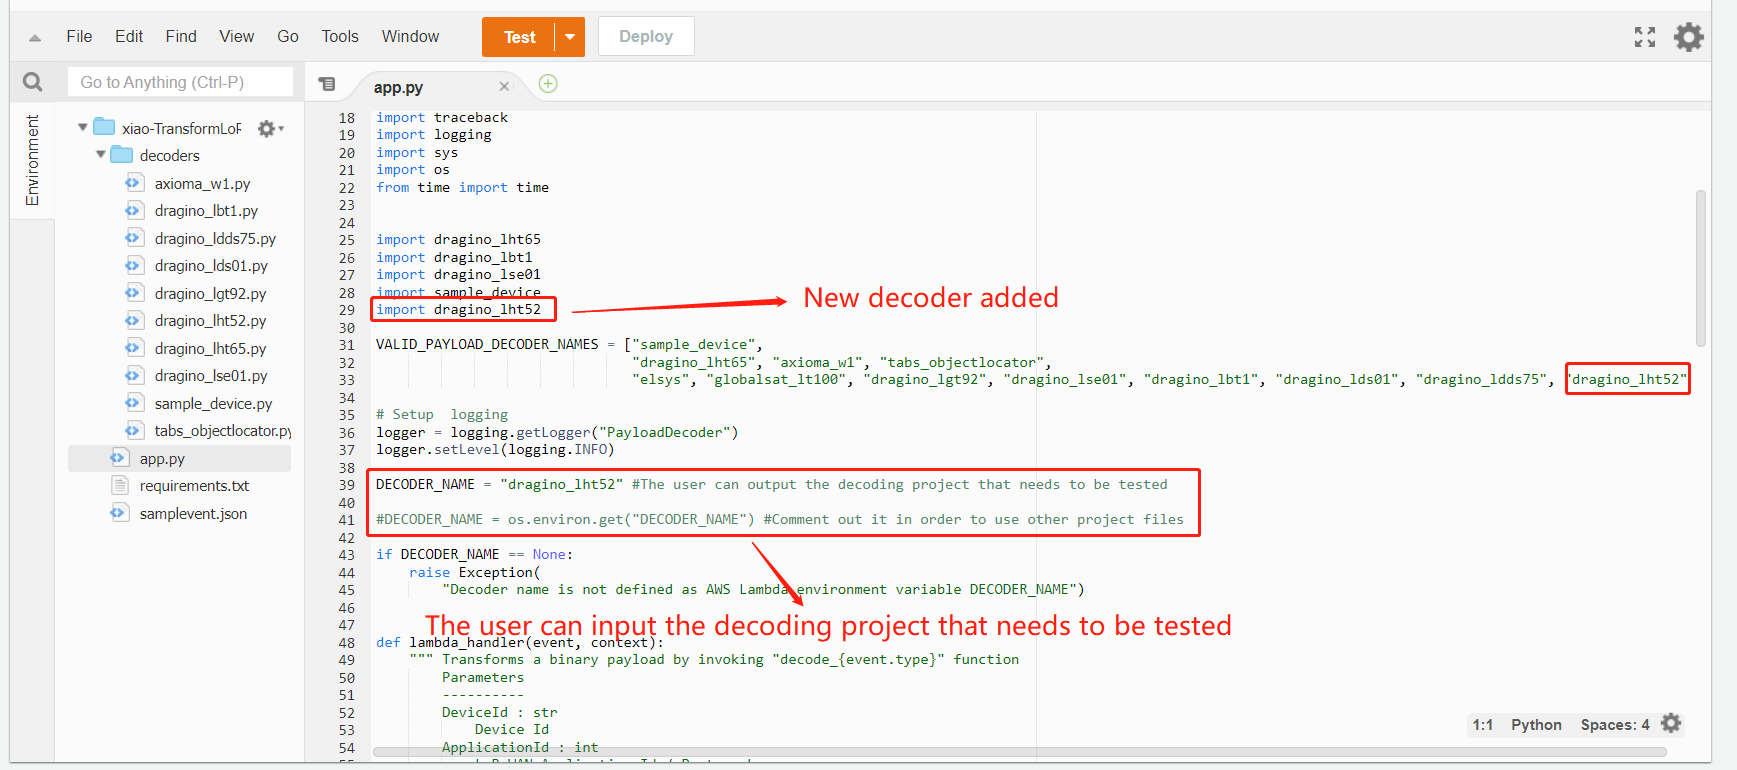Click the dragino_lgt92.py file icon
1737x770 pixels.
[x=133, y=293]
